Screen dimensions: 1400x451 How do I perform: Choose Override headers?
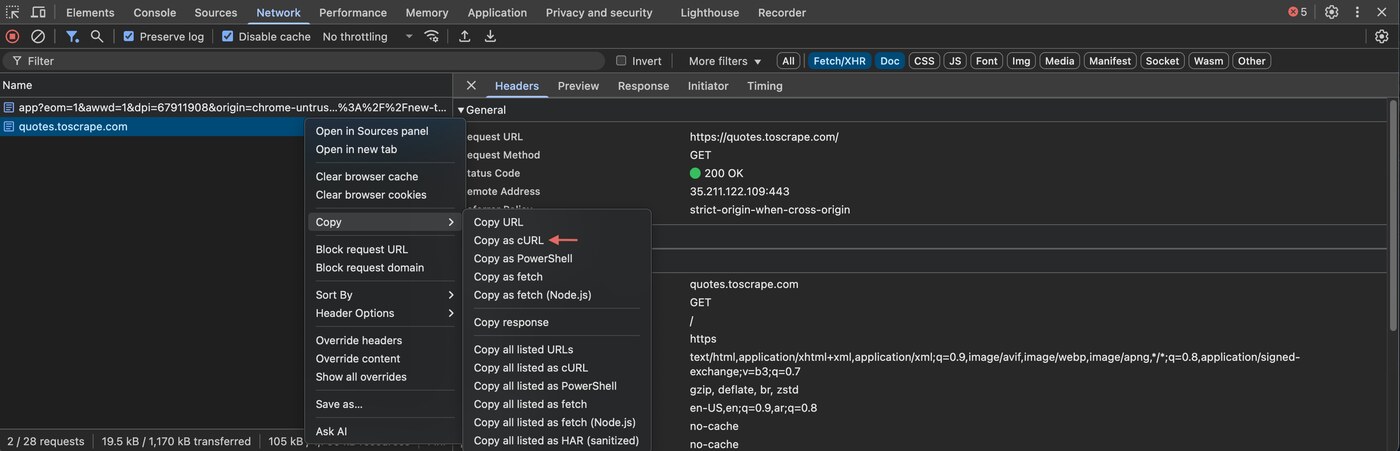tap(359, 340)
